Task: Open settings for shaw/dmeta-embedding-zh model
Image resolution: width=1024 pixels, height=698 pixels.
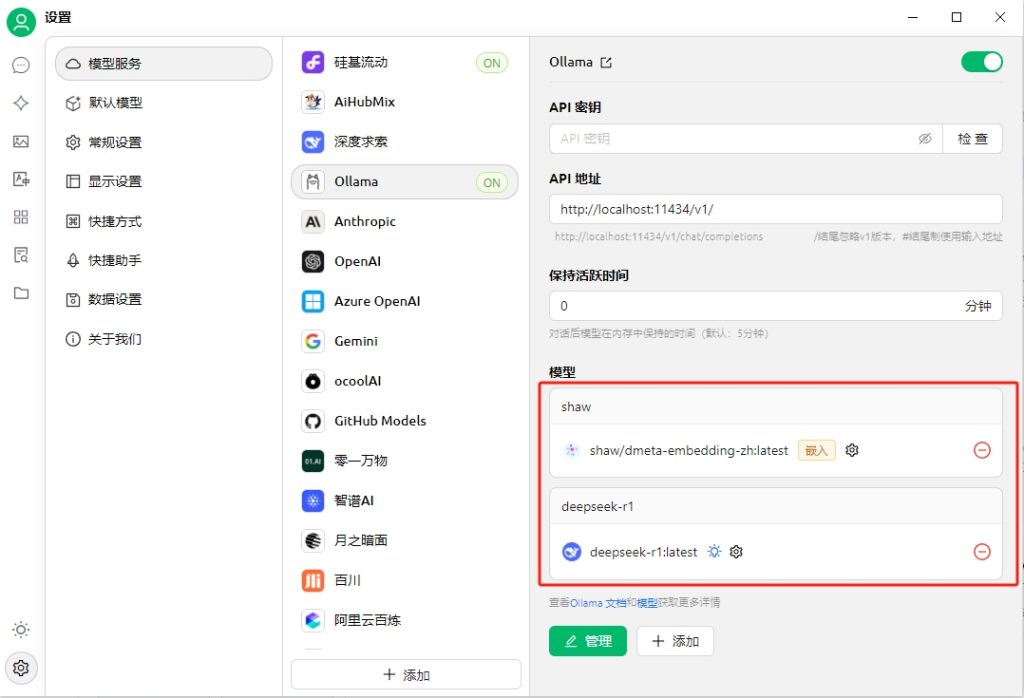Action: pyautogui.click(x=852, y=450)
